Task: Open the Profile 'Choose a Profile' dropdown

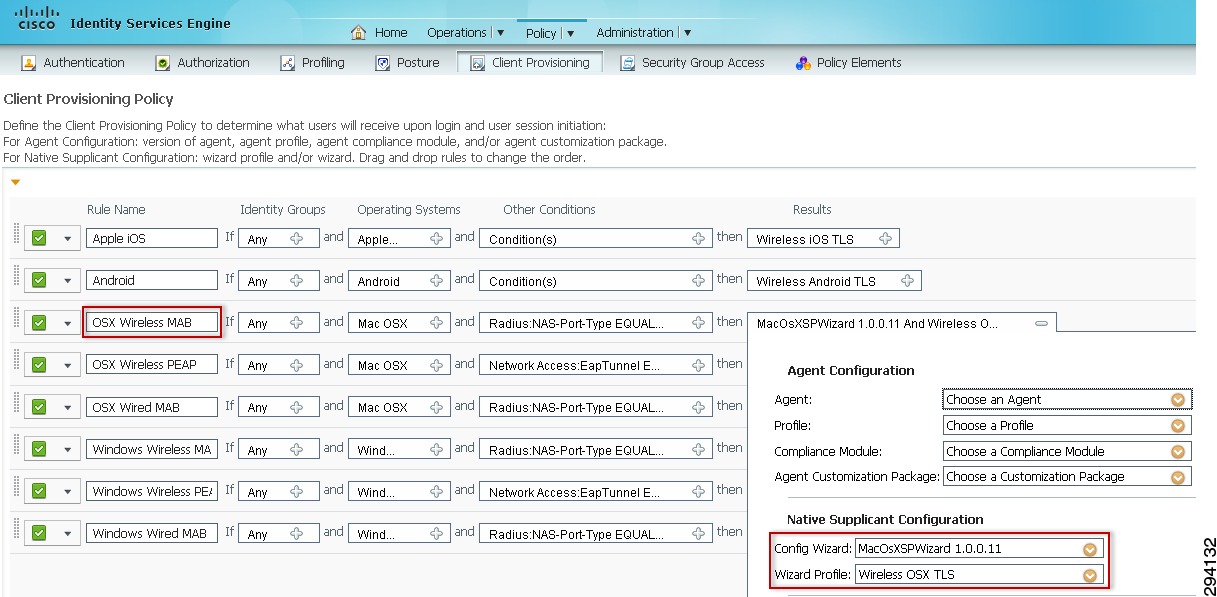Action: point(1067,425)
